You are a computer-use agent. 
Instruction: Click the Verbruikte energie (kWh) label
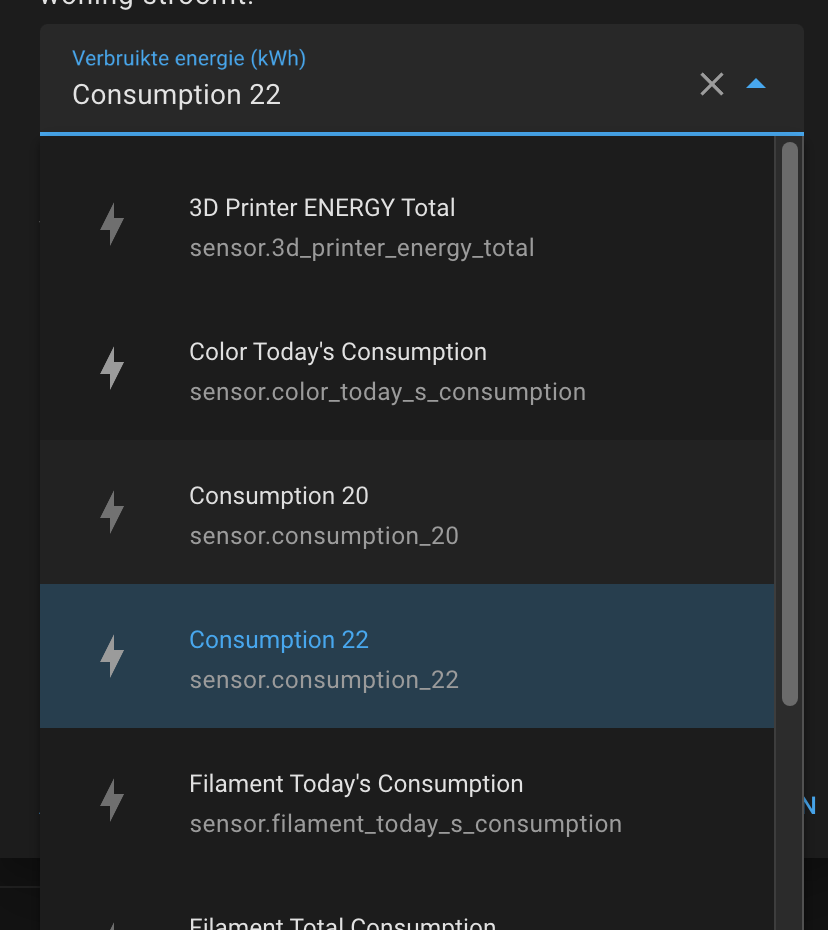(189, 59)
